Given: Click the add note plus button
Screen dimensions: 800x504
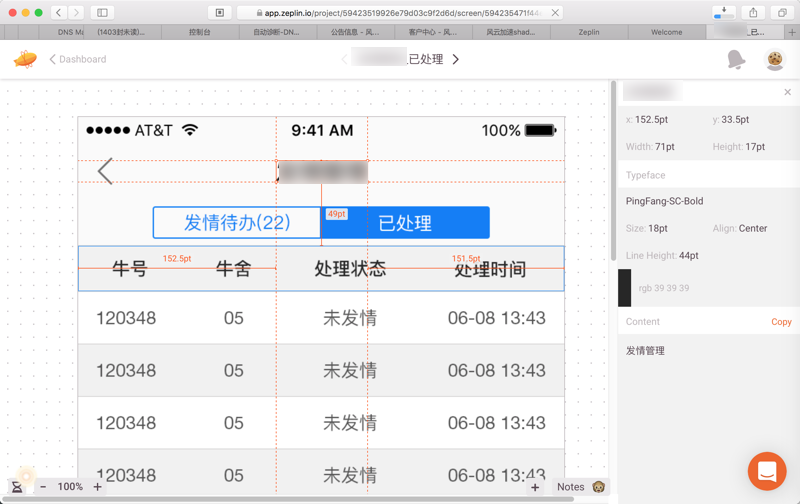Looking at the screenshot, I should click(x=535, y=488).
